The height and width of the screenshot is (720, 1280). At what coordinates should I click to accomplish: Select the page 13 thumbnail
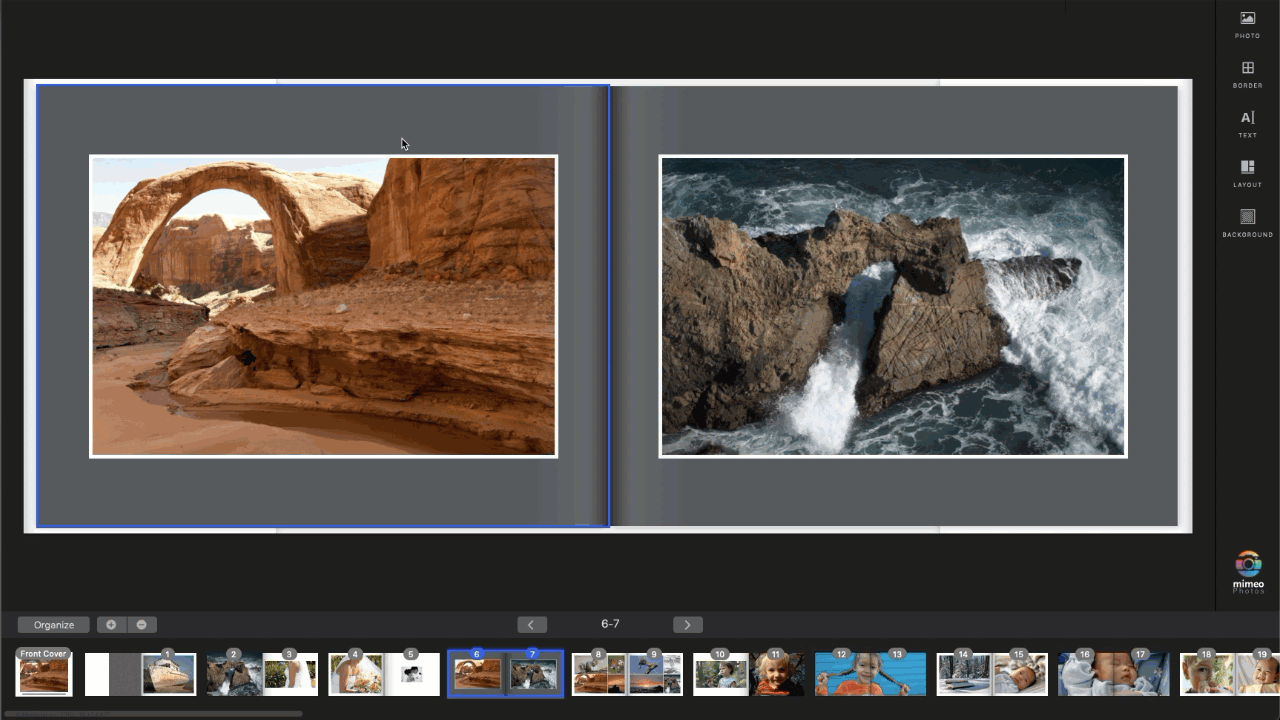point(899,674)
